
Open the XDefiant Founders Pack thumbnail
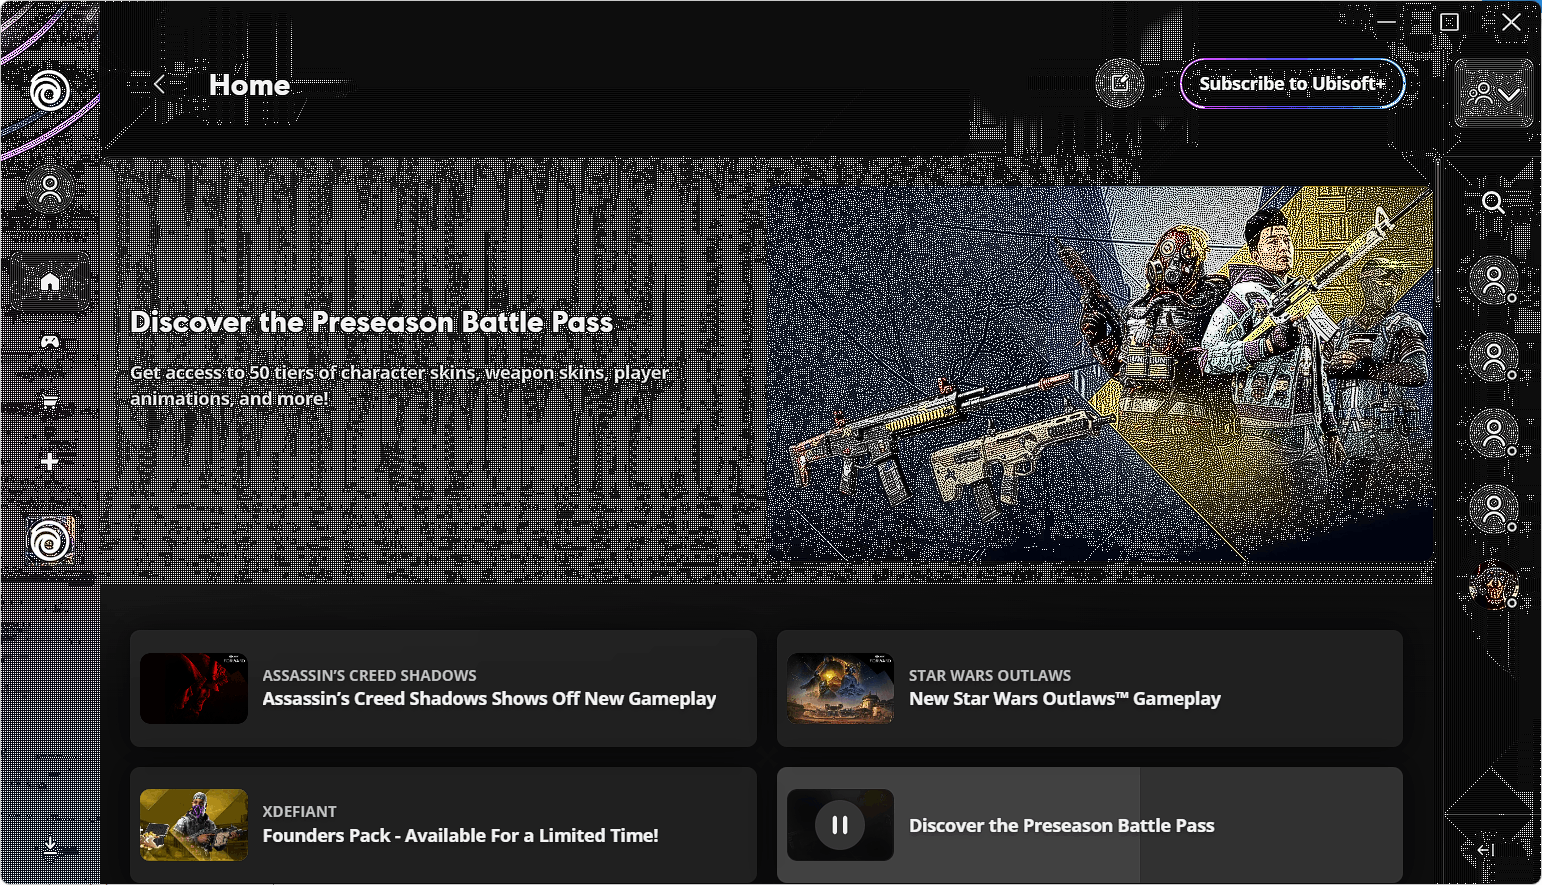194,825
